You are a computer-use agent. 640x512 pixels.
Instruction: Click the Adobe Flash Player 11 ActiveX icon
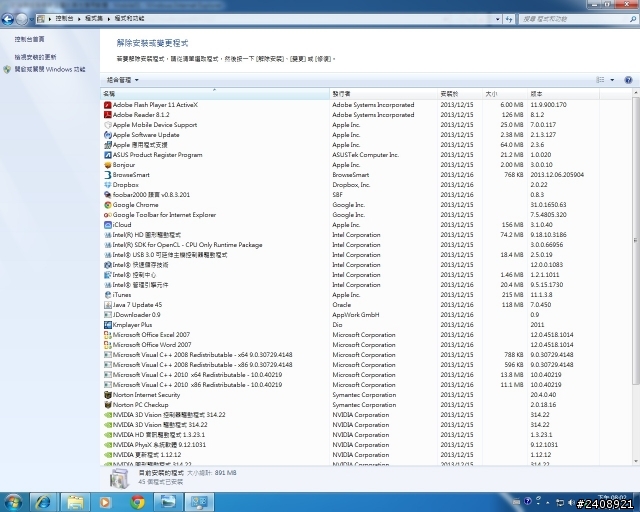click(108, 105)
